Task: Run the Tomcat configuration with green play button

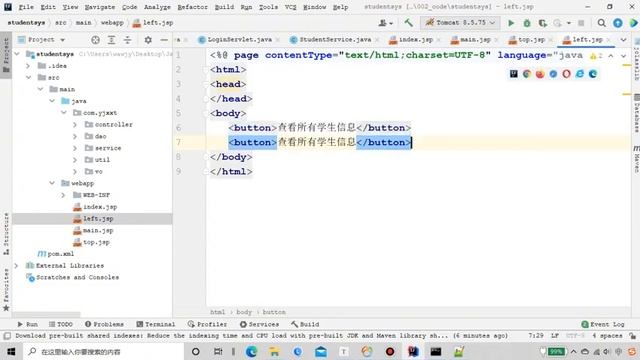Action: click(x=511, y=23)
